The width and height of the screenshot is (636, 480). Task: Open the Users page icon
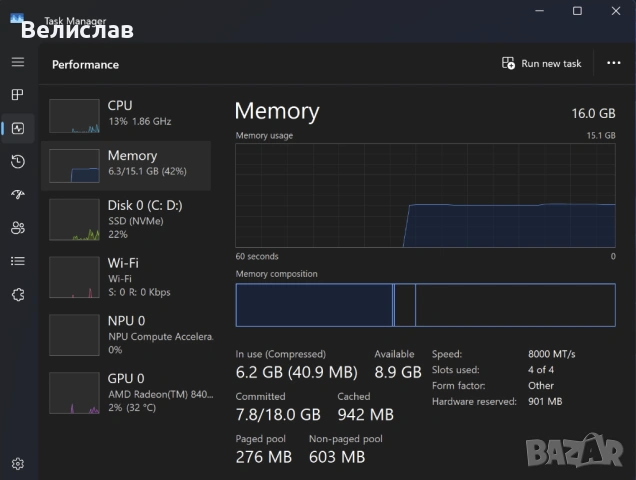[17, 228]
